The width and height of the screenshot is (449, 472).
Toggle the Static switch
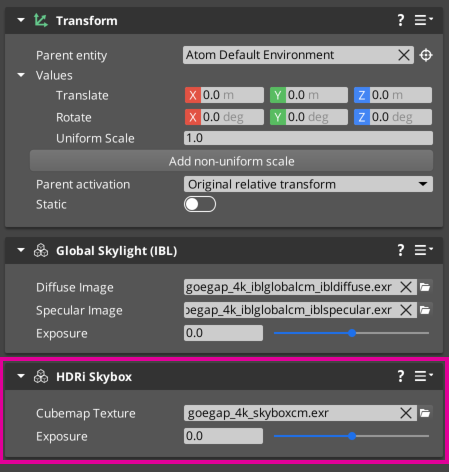pos(200,204)
